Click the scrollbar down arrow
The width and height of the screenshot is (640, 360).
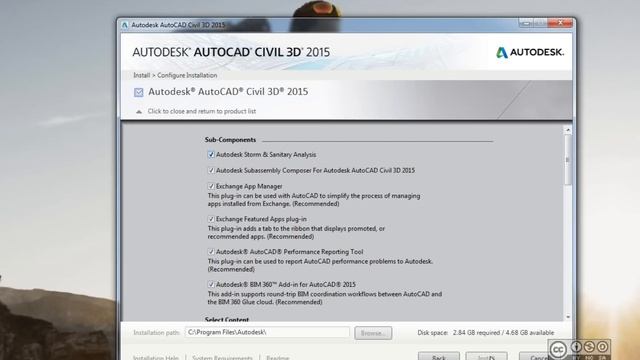[567, 317]
